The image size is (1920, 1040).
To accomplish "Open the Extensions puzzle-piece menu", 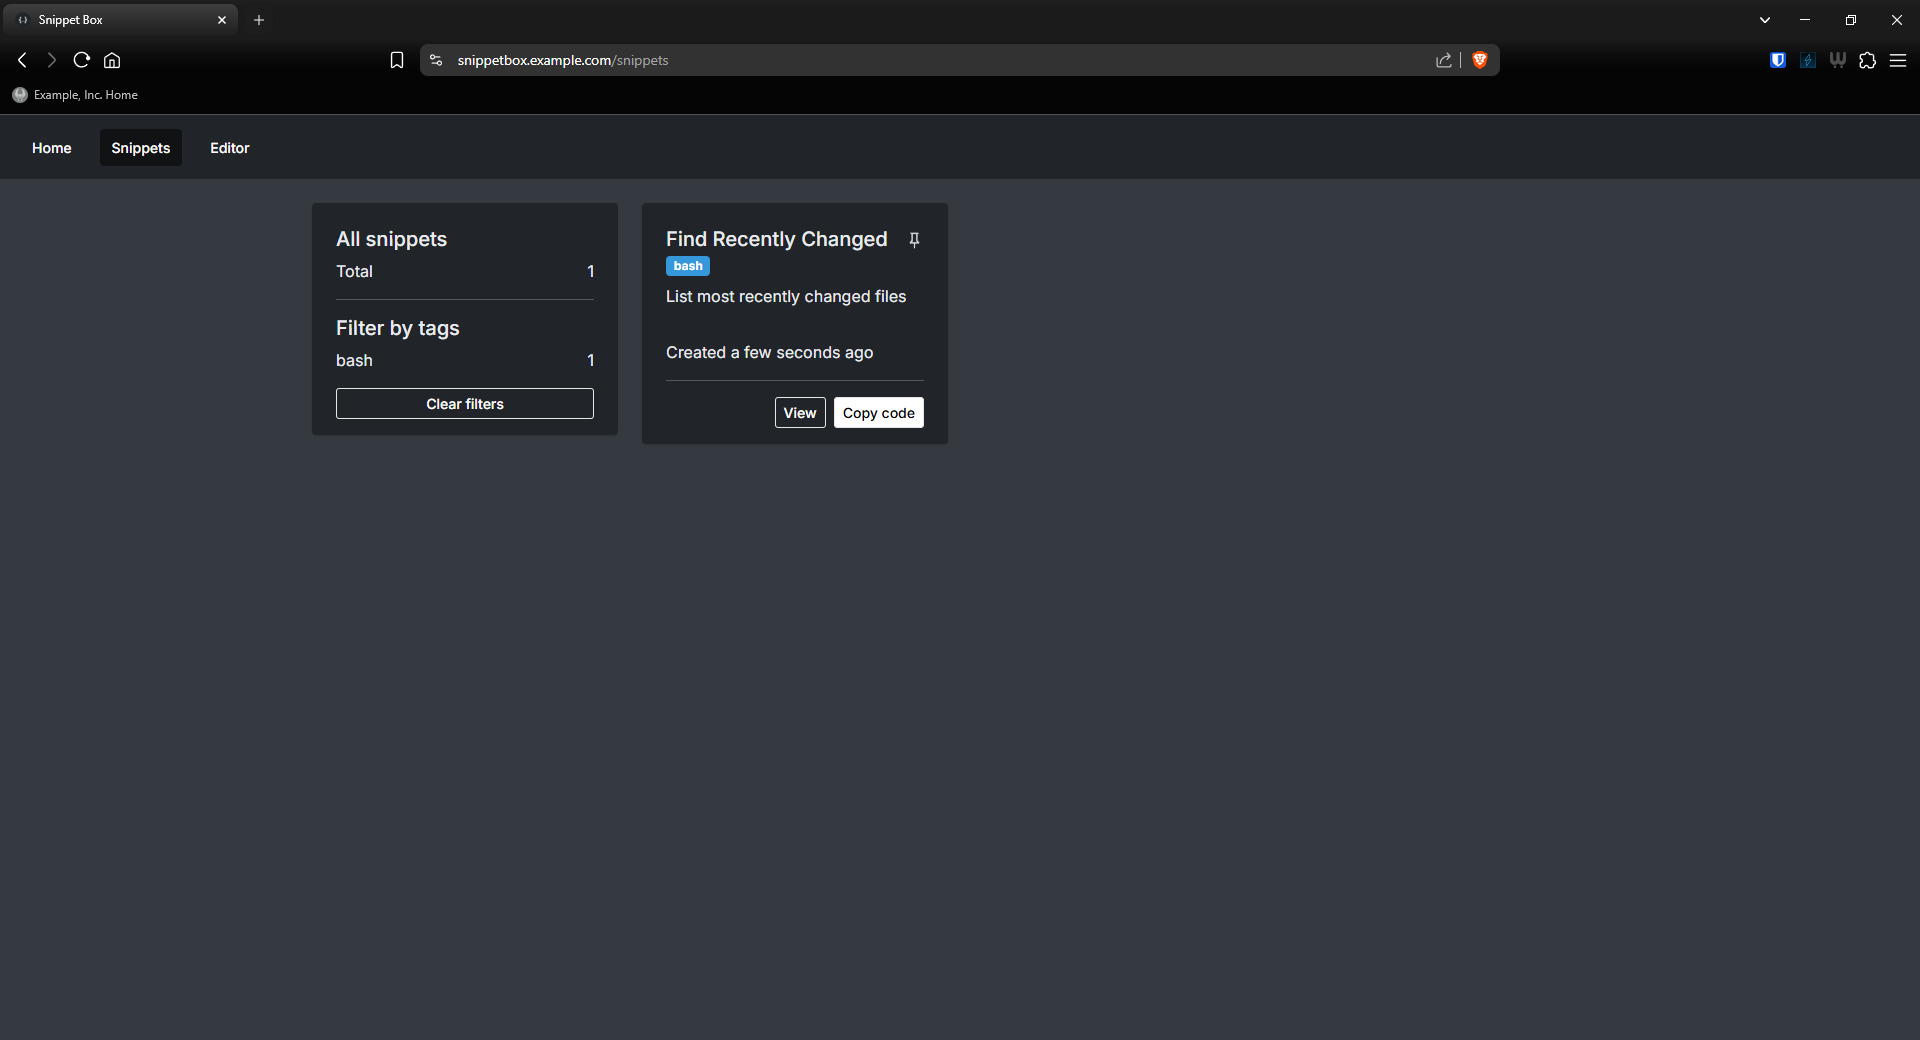I will tap(1867, 60).
